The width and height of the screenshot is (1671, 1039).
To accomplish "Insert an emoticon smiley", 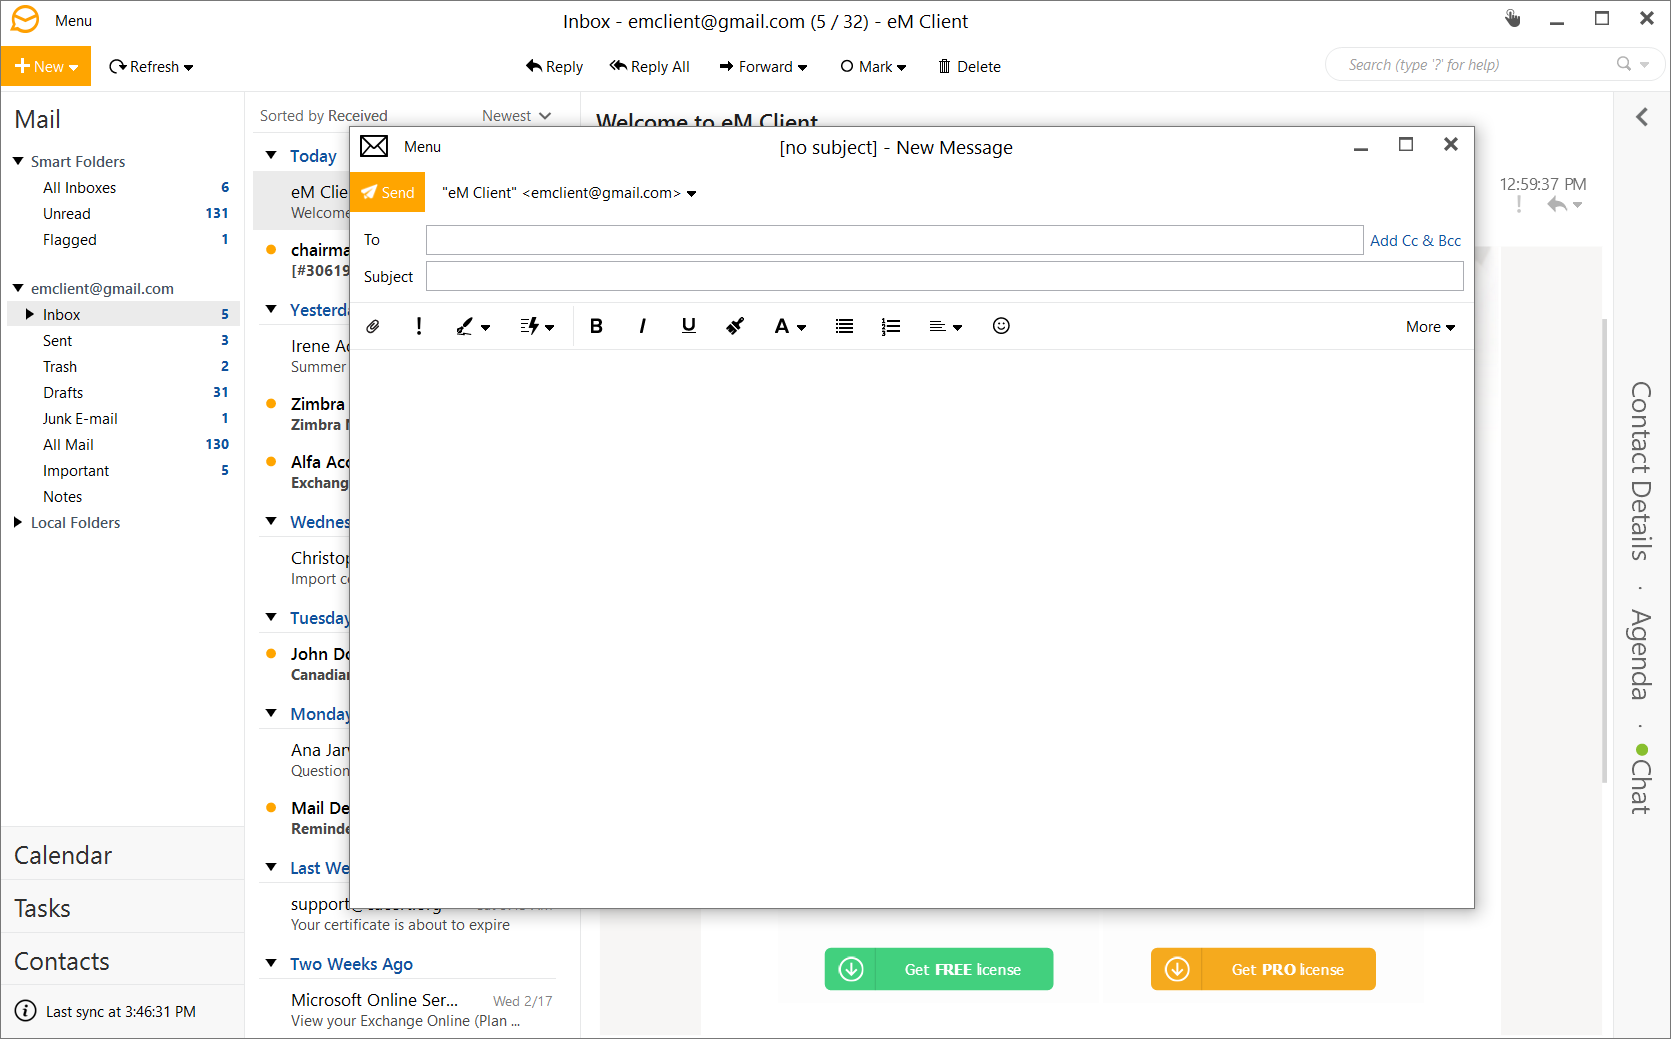I will point(1001,326).
